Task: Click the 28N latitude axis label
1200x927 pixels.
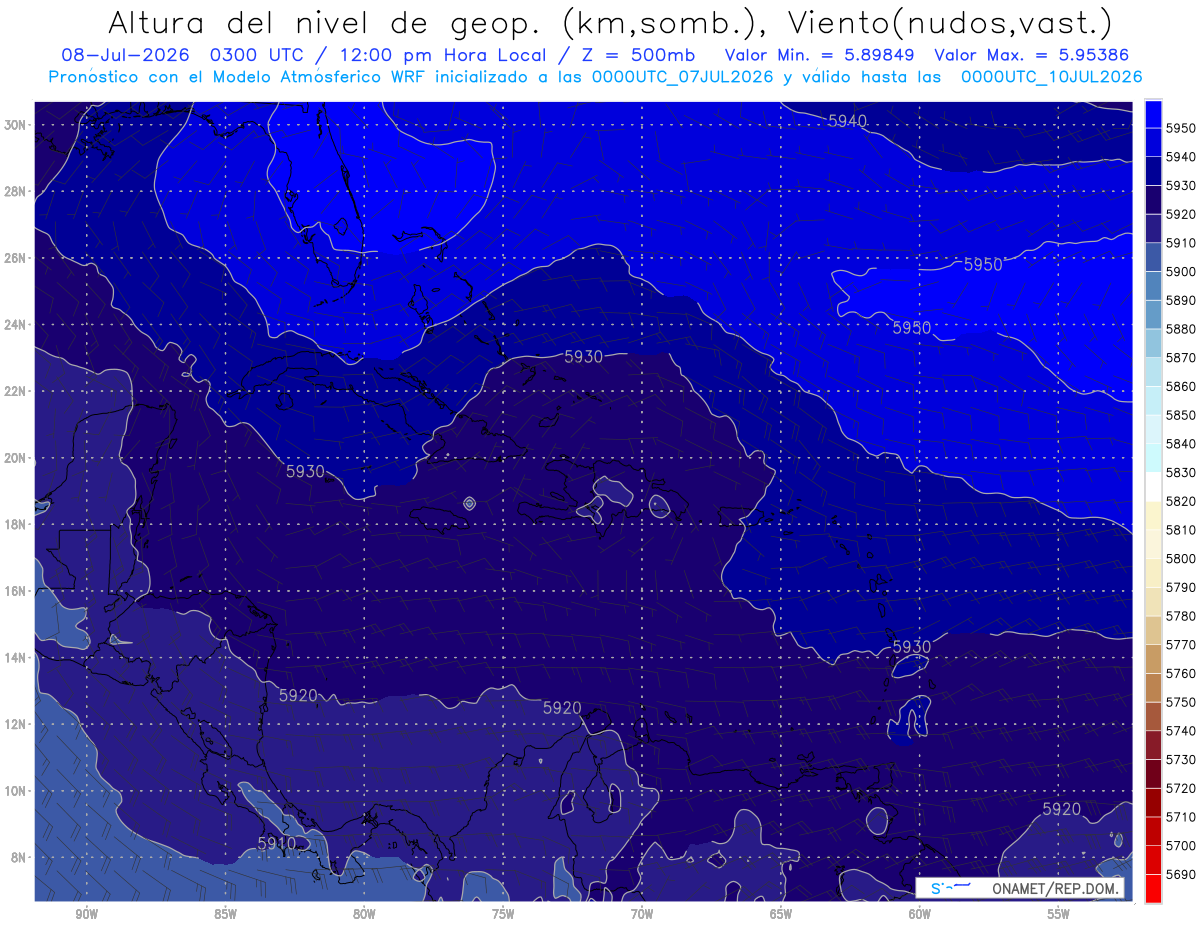Action: [x=14, y=191]
